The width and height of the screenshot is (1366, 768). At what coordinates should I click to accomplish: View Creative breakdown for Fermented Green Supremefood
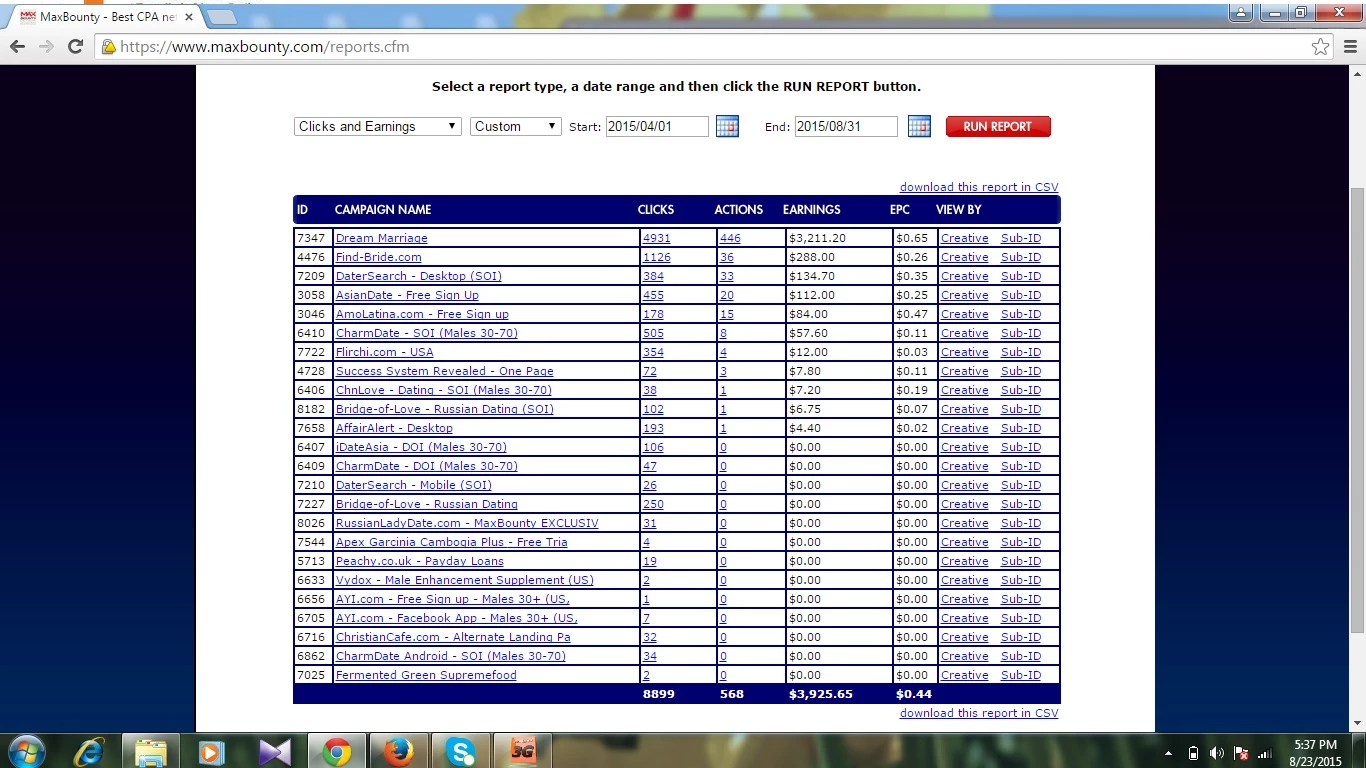coord(965,675)
